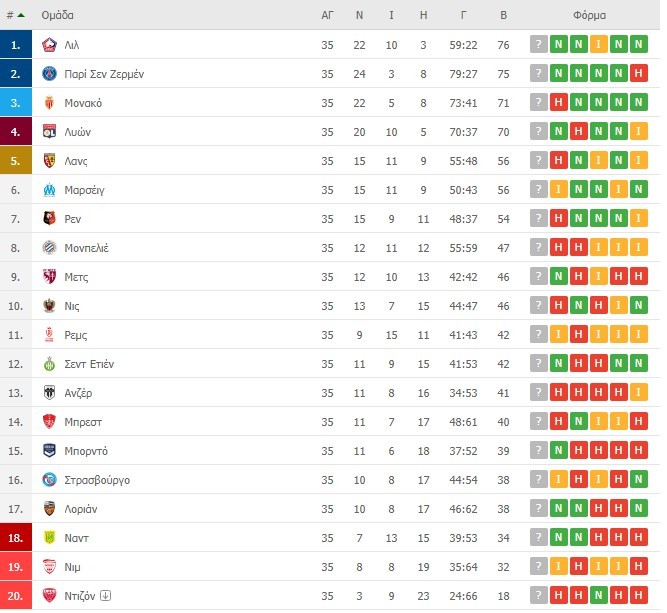
Task: Sort standings by the Γ goals column
Action: click(x=464, y=16)
